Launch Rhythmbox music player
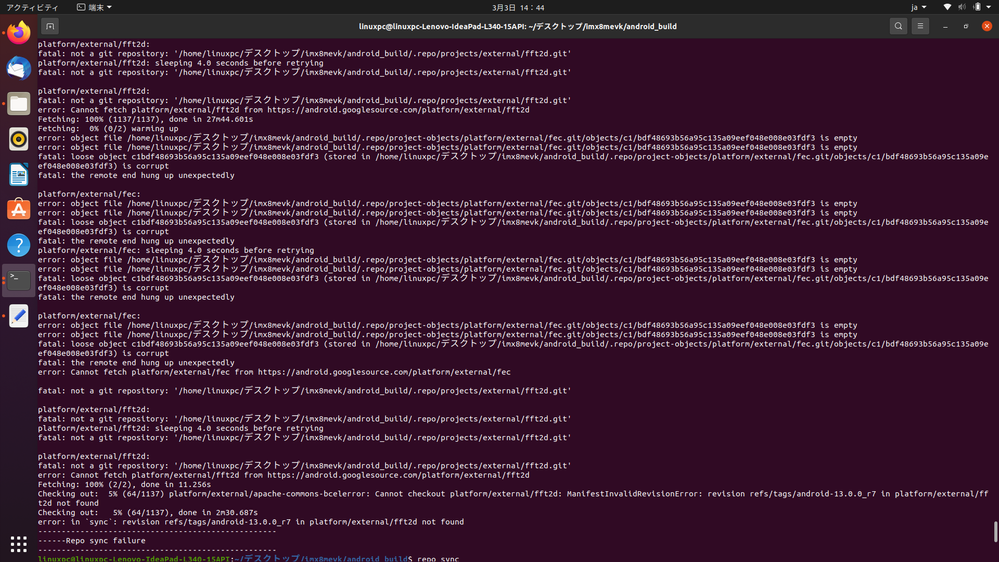 pos(18,139)
